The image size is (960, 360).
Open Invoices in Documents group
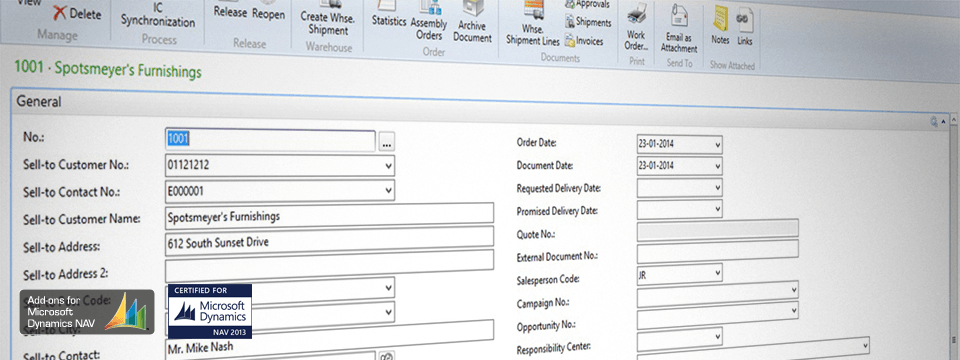tap(584, 41)
